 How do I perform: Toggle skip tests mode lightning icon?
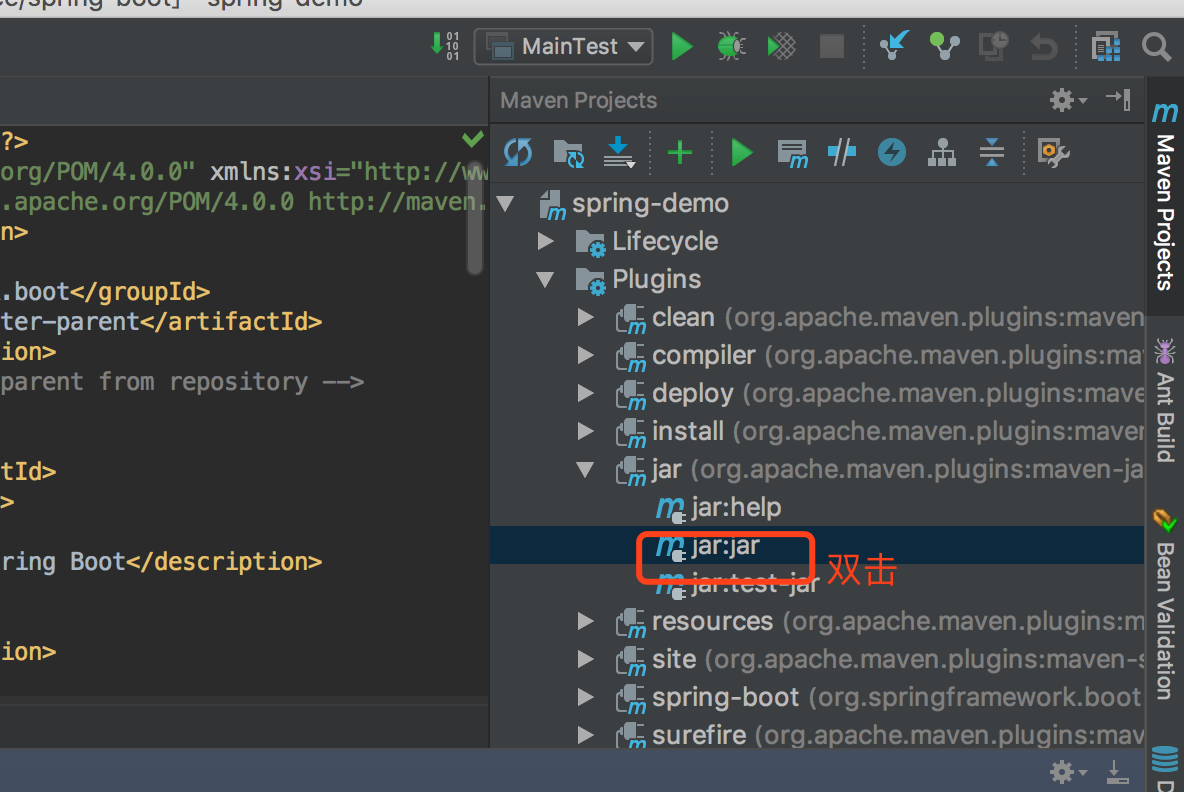892,153
